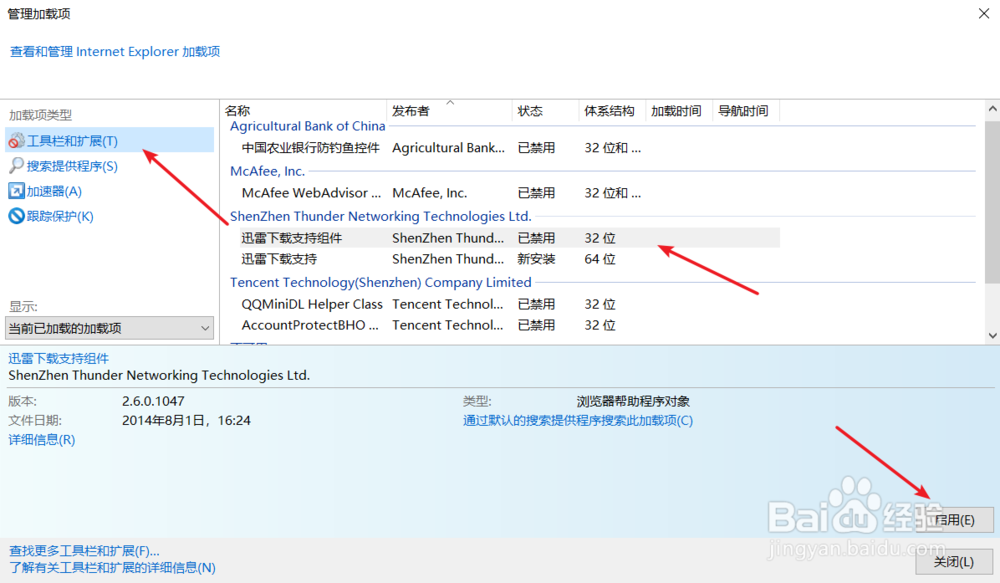Click the 启用(E) enable button
Image resolution: width=1000 pixels, height=583 pixels.
(x=954, y=520)
